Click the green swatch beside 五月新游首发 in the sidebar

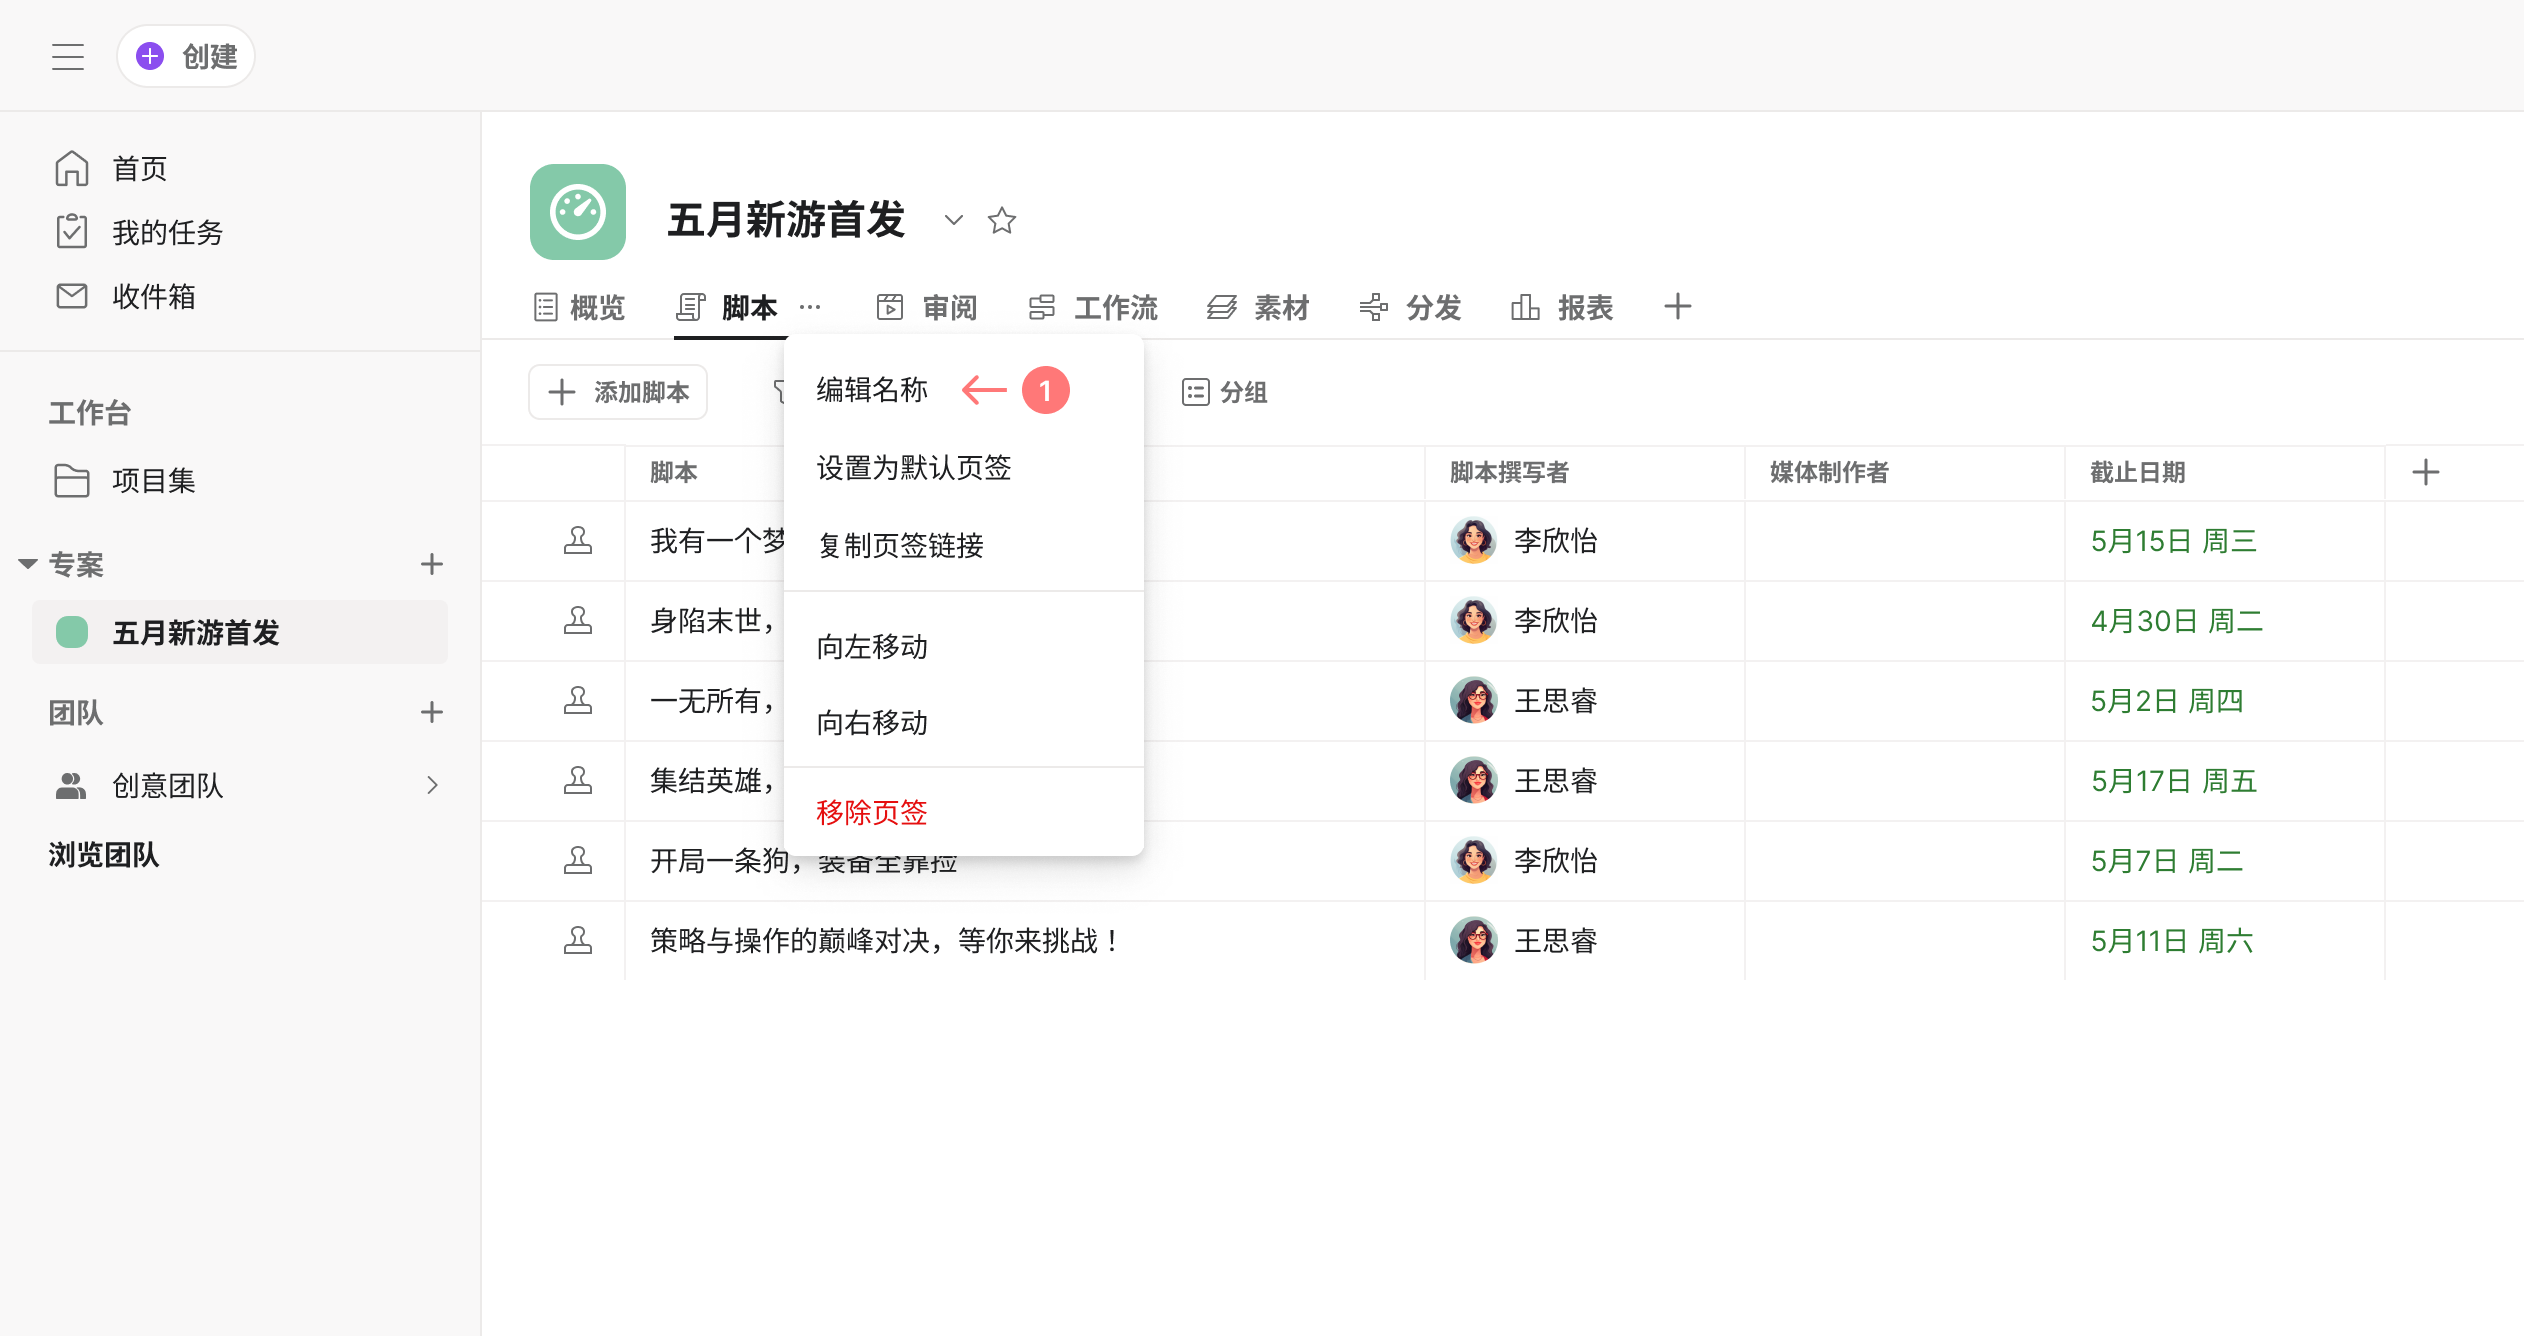[x=72, y=632]
